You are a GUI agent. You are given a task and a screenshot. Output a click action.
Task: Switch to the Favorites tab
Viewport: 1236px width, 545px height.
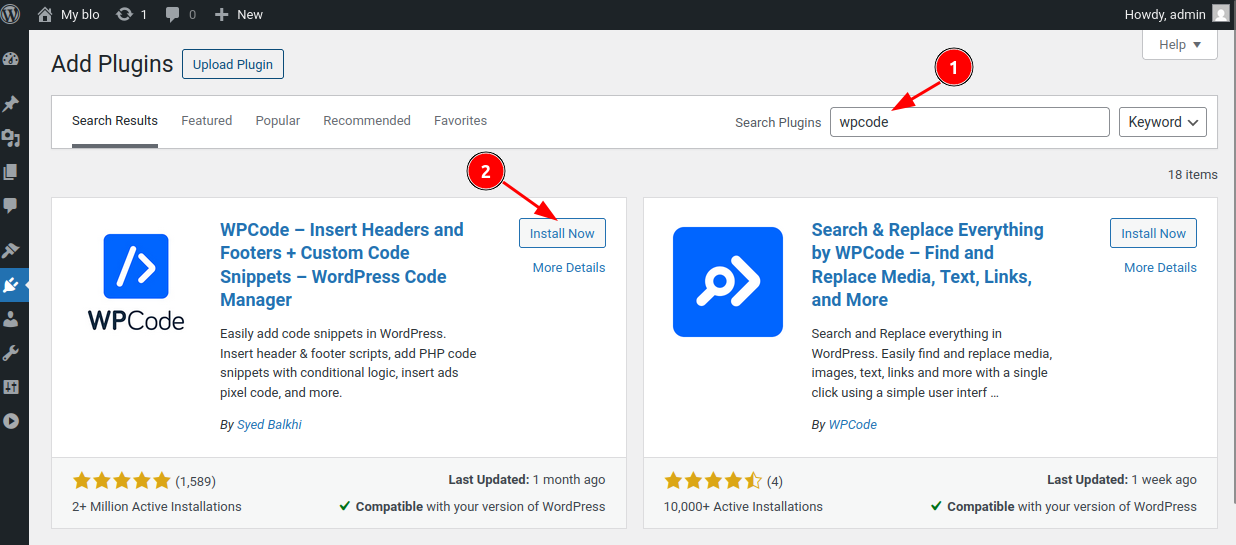pyautogui.click(x=460, y=121)
